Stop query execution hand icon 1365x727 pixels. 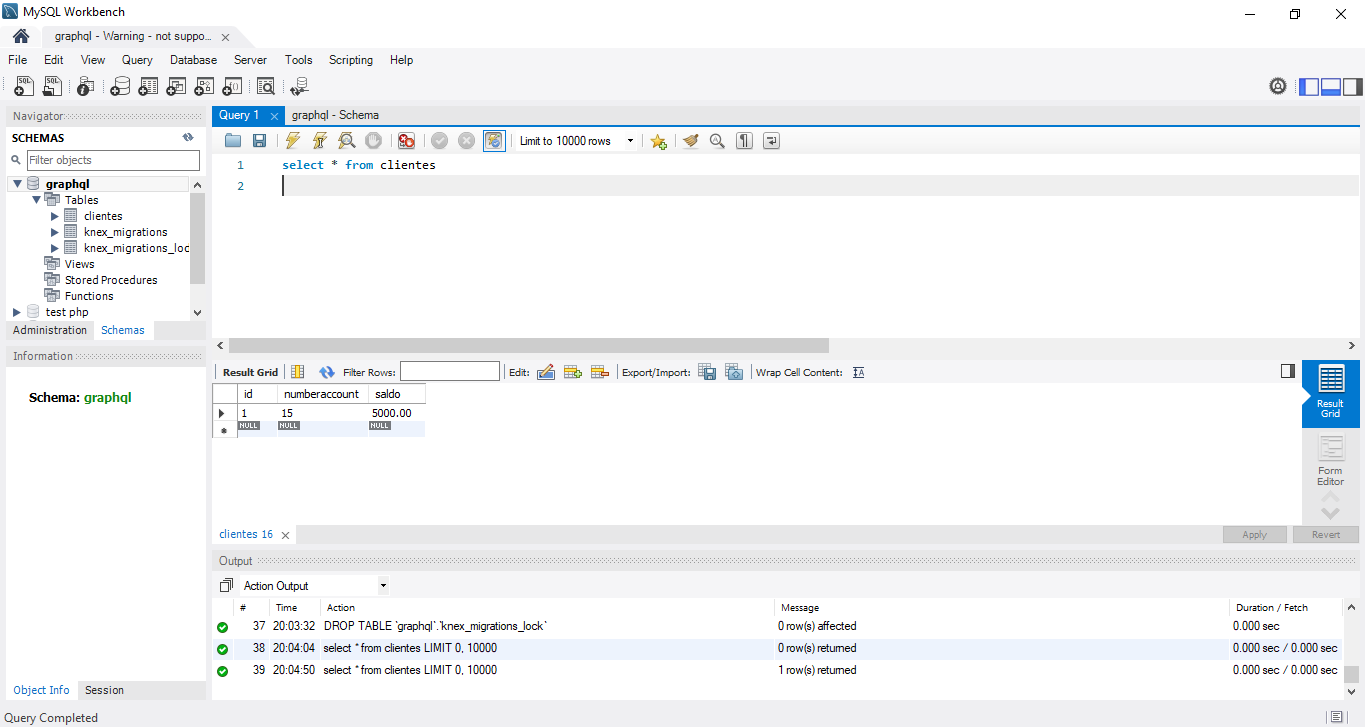coord(373,141)
